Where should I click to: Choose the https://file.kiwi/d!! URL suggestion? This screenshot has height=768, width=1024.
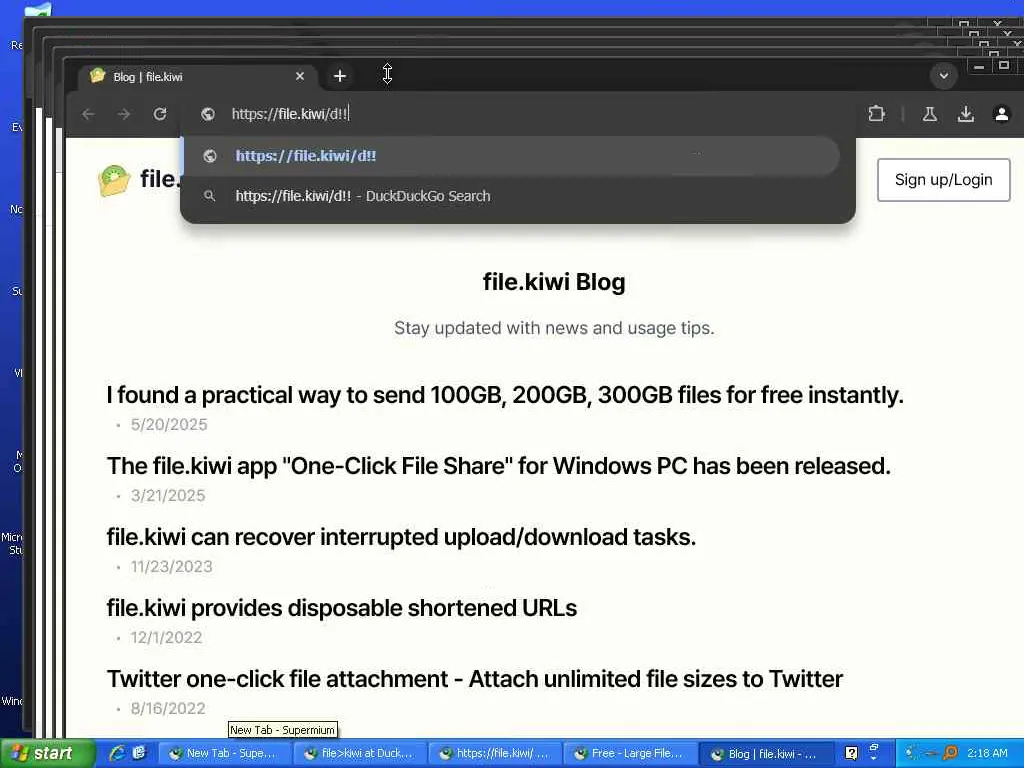pyautogui.click(x=511, y=156)
